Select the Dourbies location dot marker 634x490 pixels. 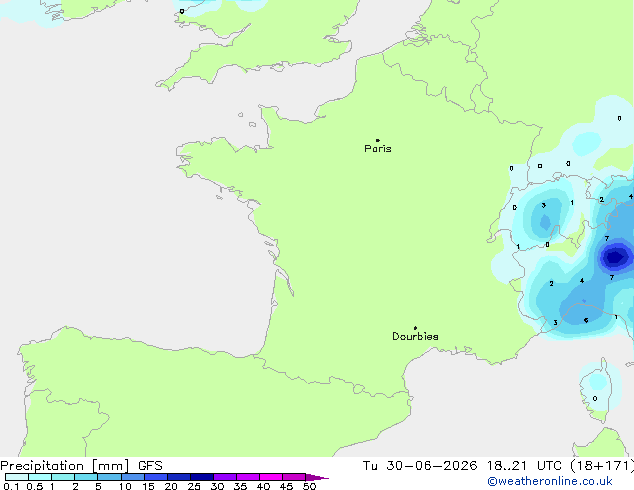[415, 328]
